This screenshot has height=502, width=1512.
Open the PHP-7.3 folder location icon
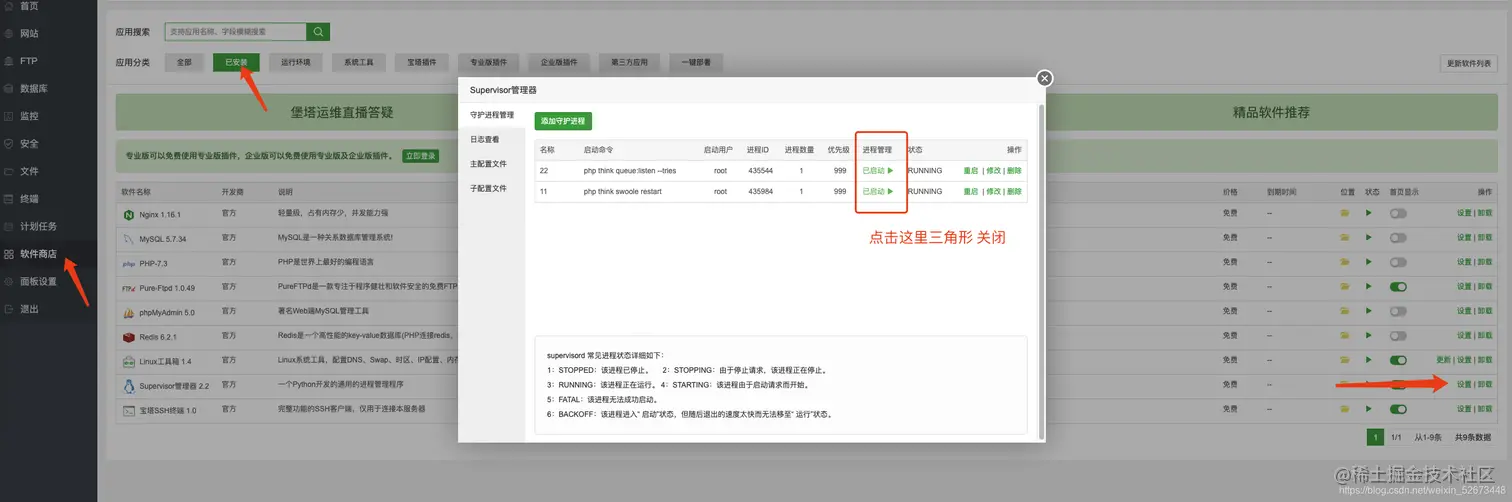tap(1346, 263)
